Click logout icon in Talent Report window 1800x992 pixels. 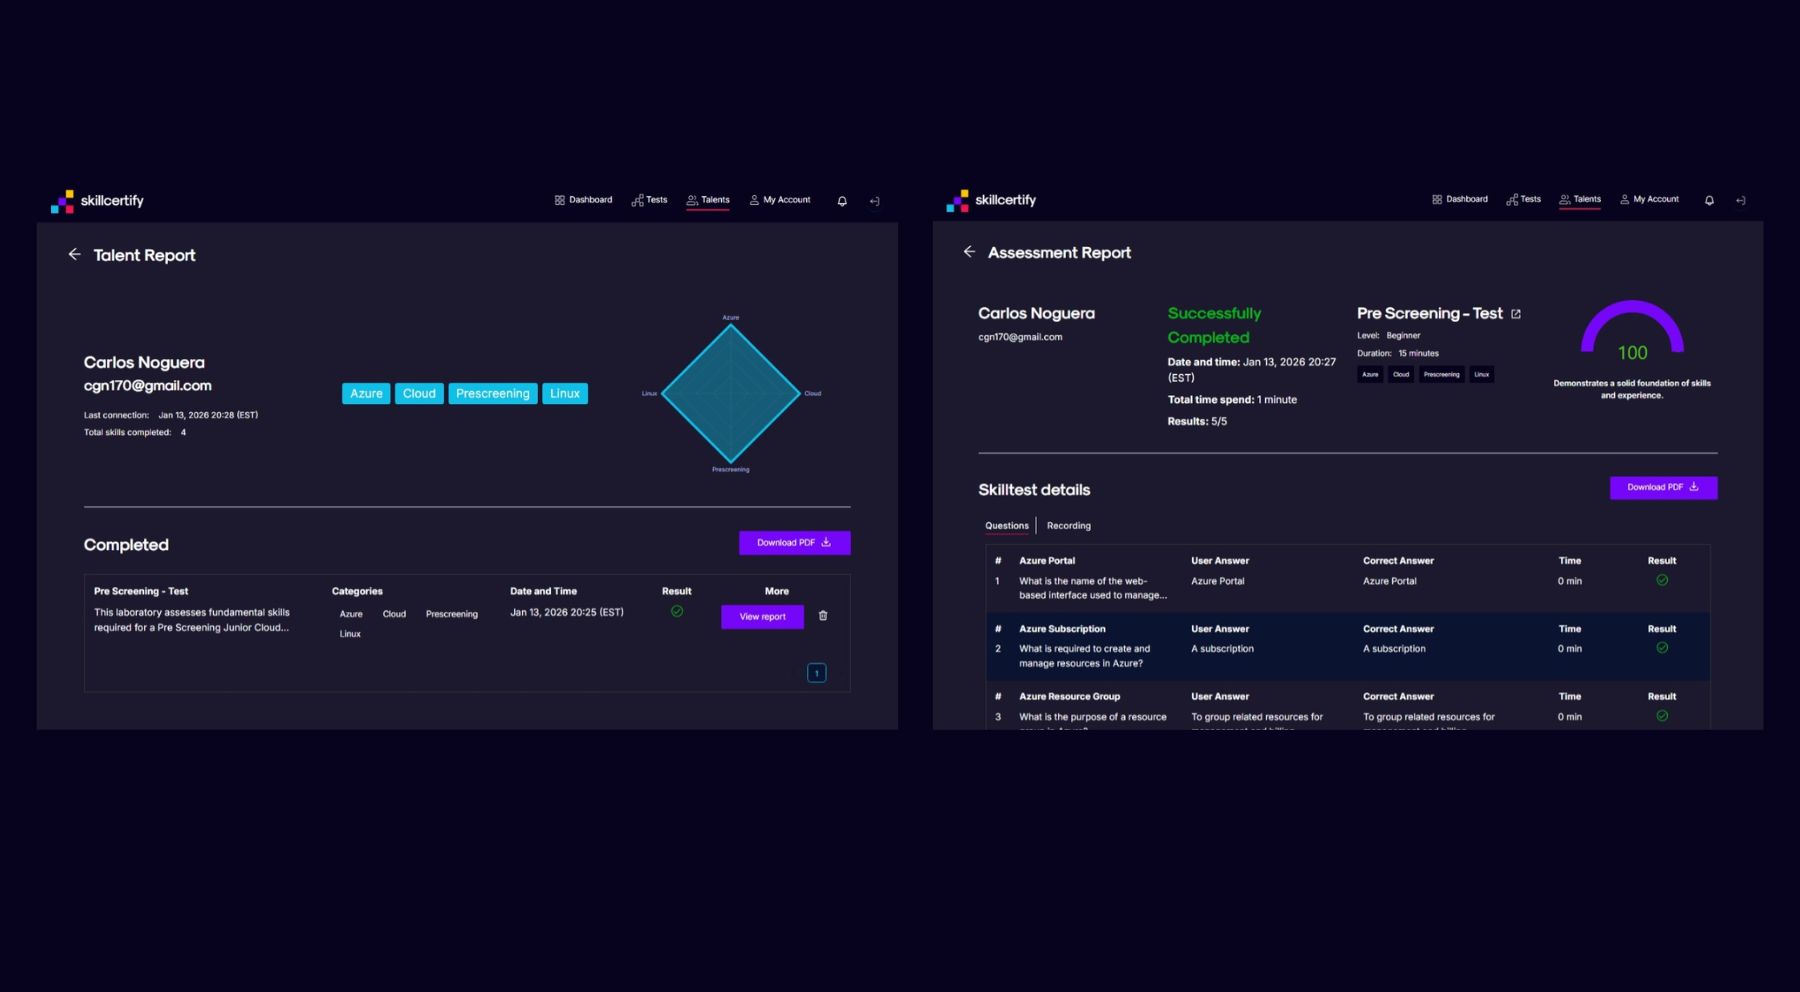(x=874, y=201)
